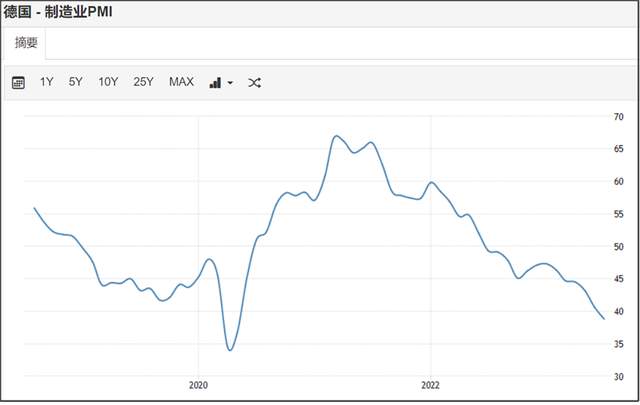Screen dimensions: 640x405
Task: Click the 50 y-axis value
Action: pyautogui.click(x=619, y=247)
